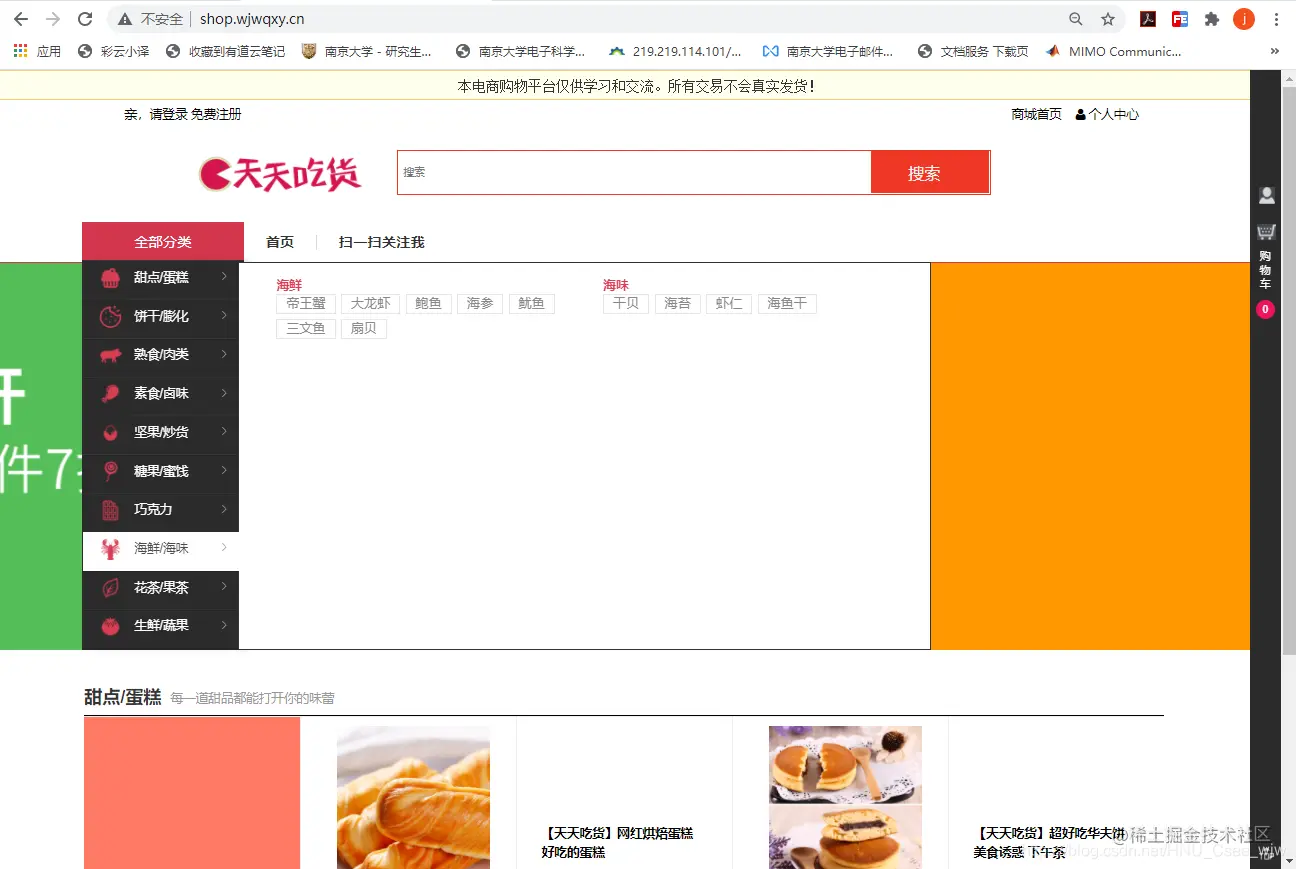This screenshot has width=1296, height=869.
Task: Click the red 搜索 search button
Action: pyautogui.click(x=929, y=172)
